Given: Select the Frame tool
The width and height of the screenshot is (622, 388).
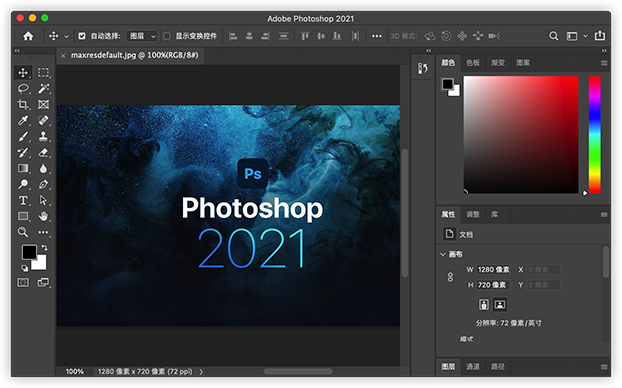Looking at the screenshot, I should (x=43, y=104).
